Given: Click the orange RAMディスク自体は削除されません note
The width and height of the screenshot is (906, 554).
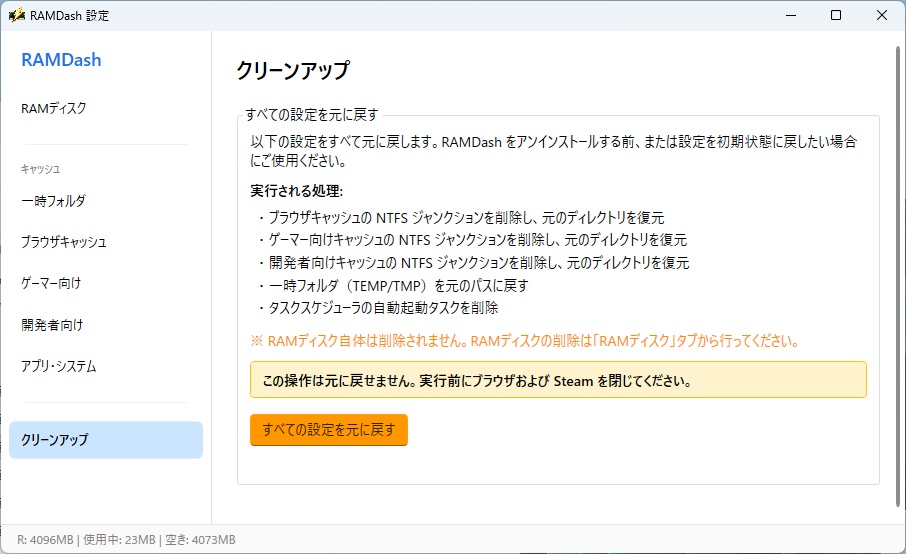Looking at the screenshot, I should (x=525, y=341).
